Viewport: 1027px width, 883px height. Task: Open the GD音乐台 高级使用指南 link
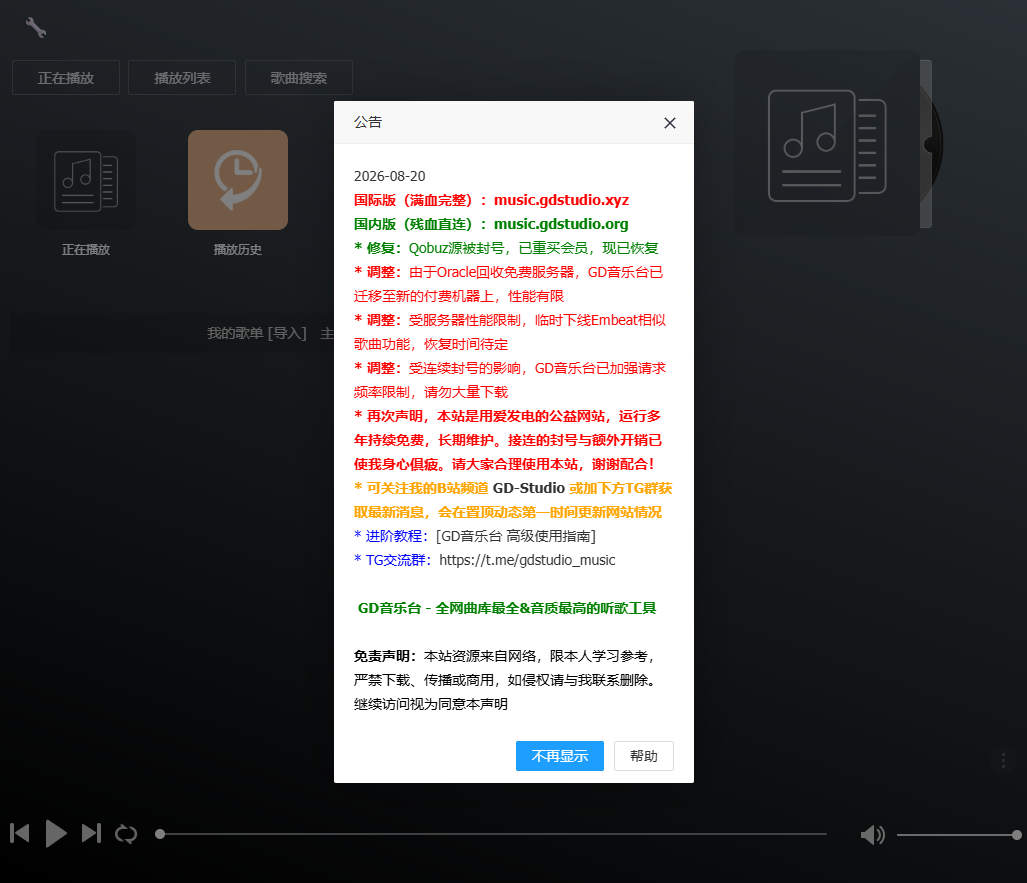click(x=516, y=536)
